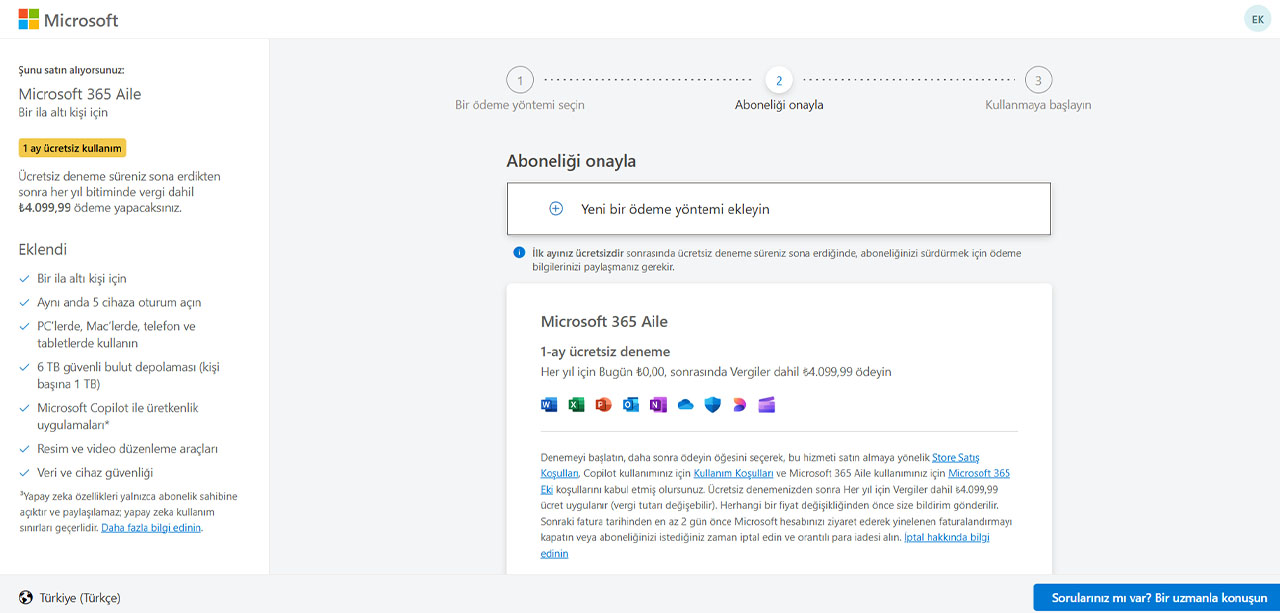This screenshot has height=613, width=1280.
Task: Click the Outlook app icon
Action: pos(631,405)
